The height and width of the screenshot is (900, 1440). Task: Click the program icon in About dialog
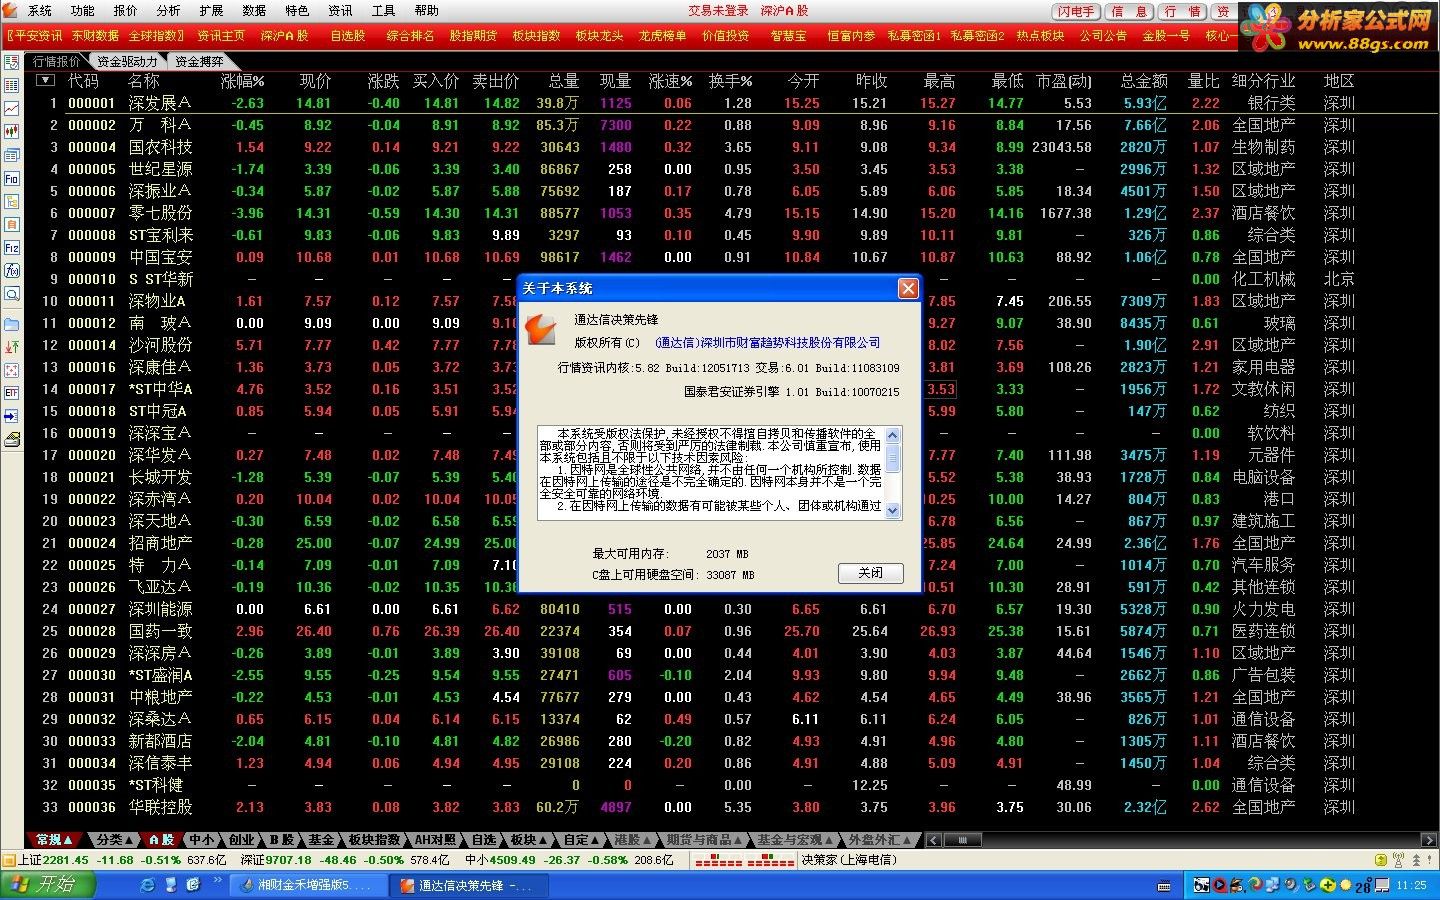(x=541, y=329)
